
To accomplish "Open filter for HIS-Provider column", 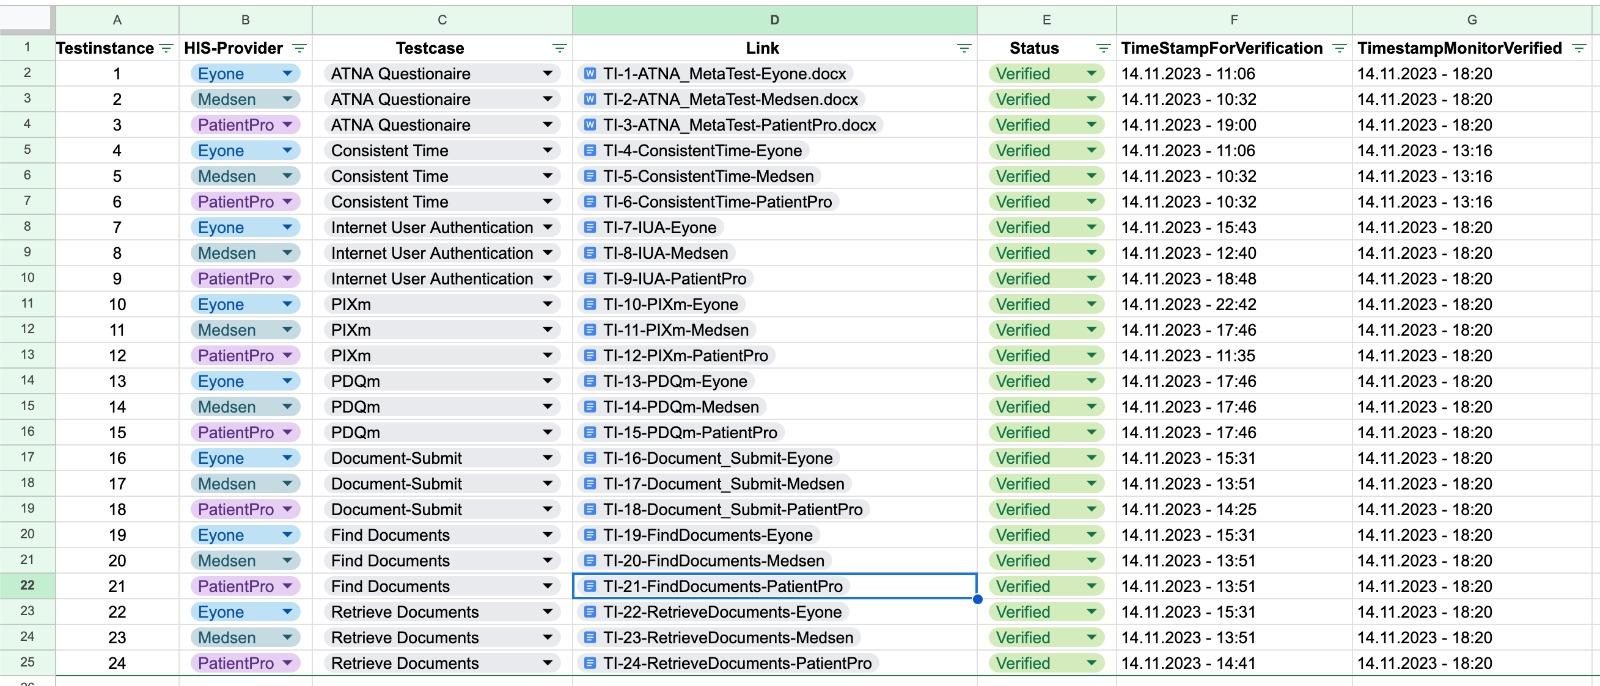I will (299, 48).
